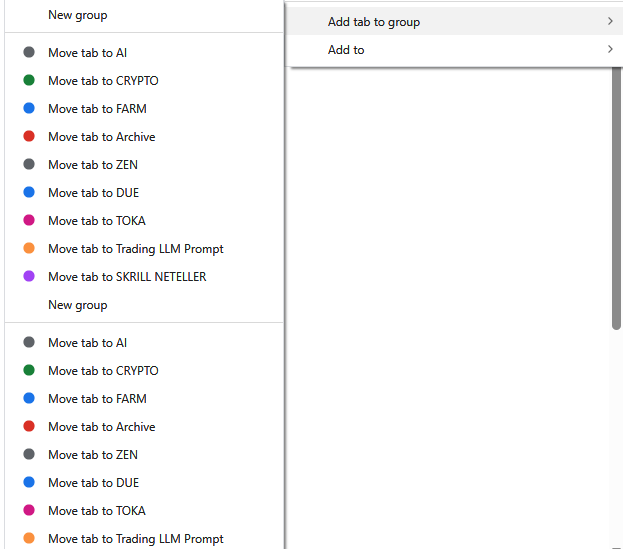
Task: Move tab to ZEN using the upper list entry
Action: 93,165
